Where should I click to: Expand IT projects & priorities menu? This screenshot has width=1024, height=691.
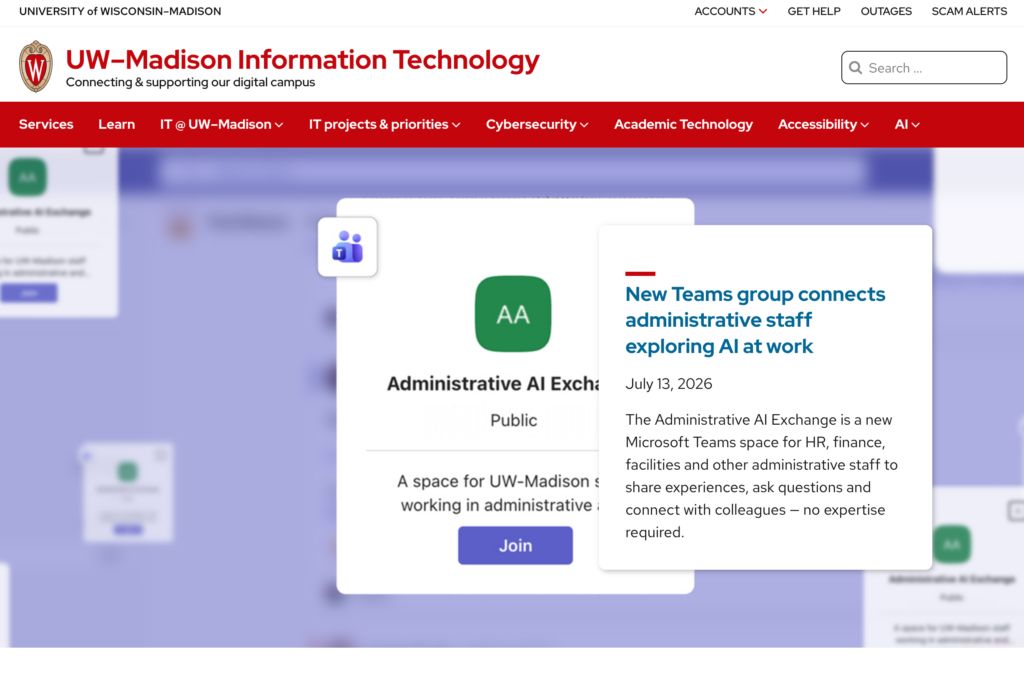[385, 124]
